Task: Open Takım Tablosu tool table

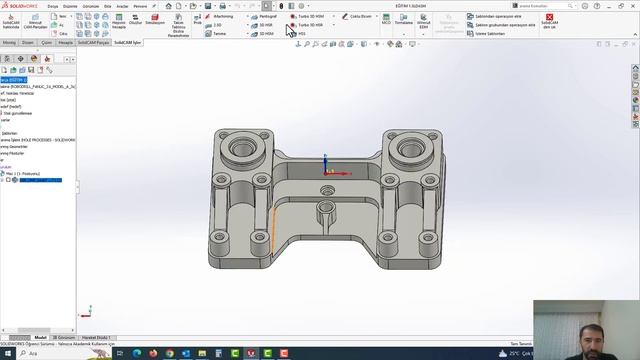Action: (178, 25)
